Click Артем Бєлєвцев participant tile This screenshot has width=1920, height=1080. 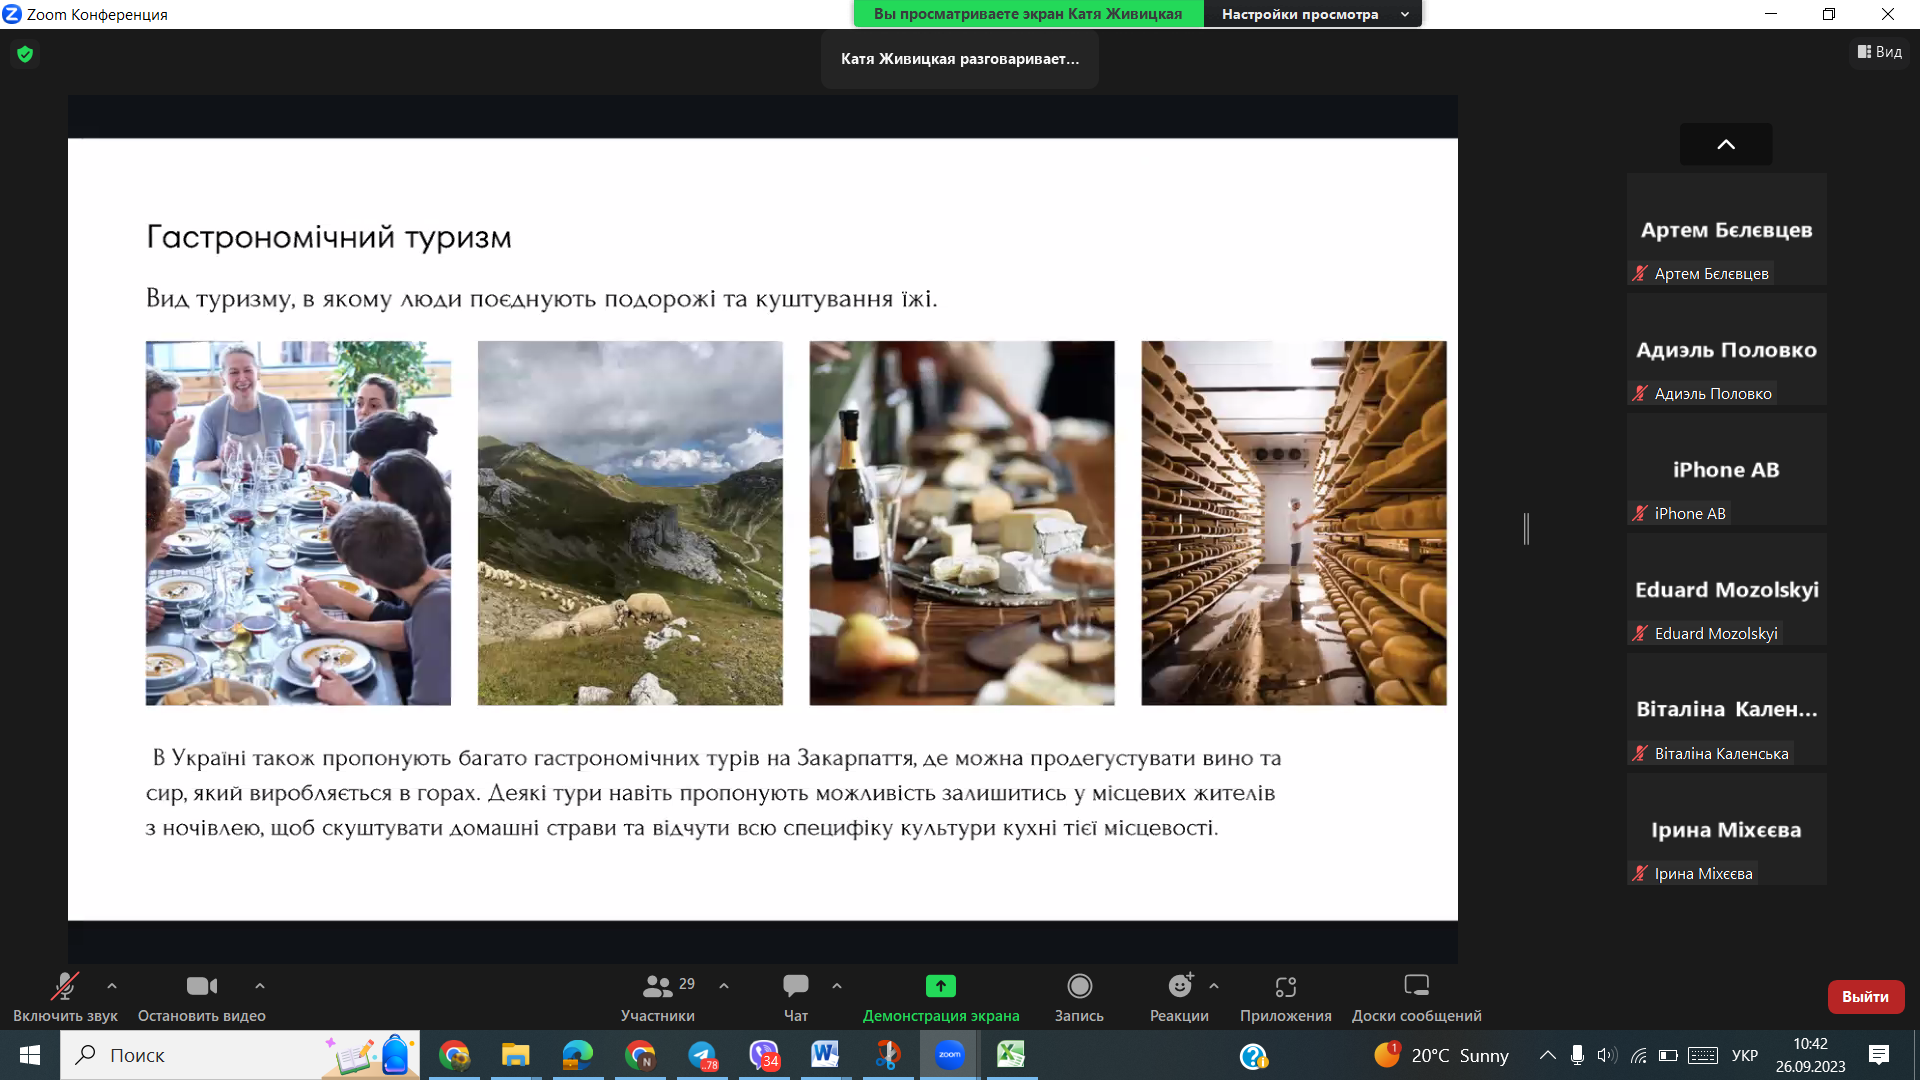coord(1726,230)
